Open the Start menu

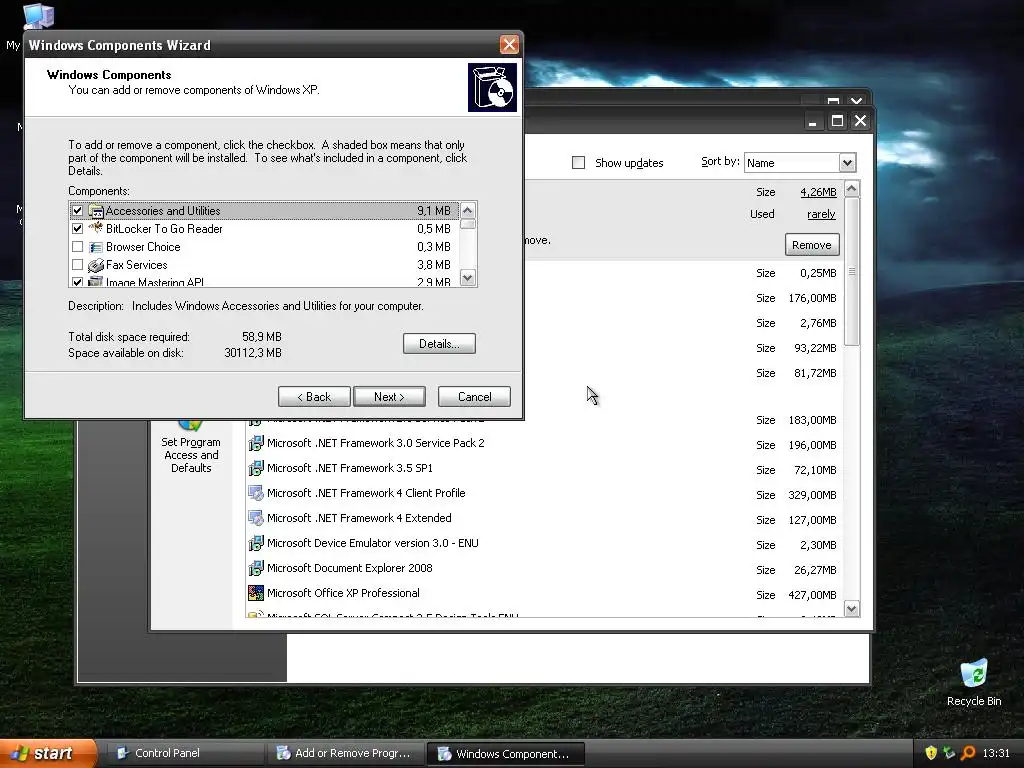(x=48, y=754)
